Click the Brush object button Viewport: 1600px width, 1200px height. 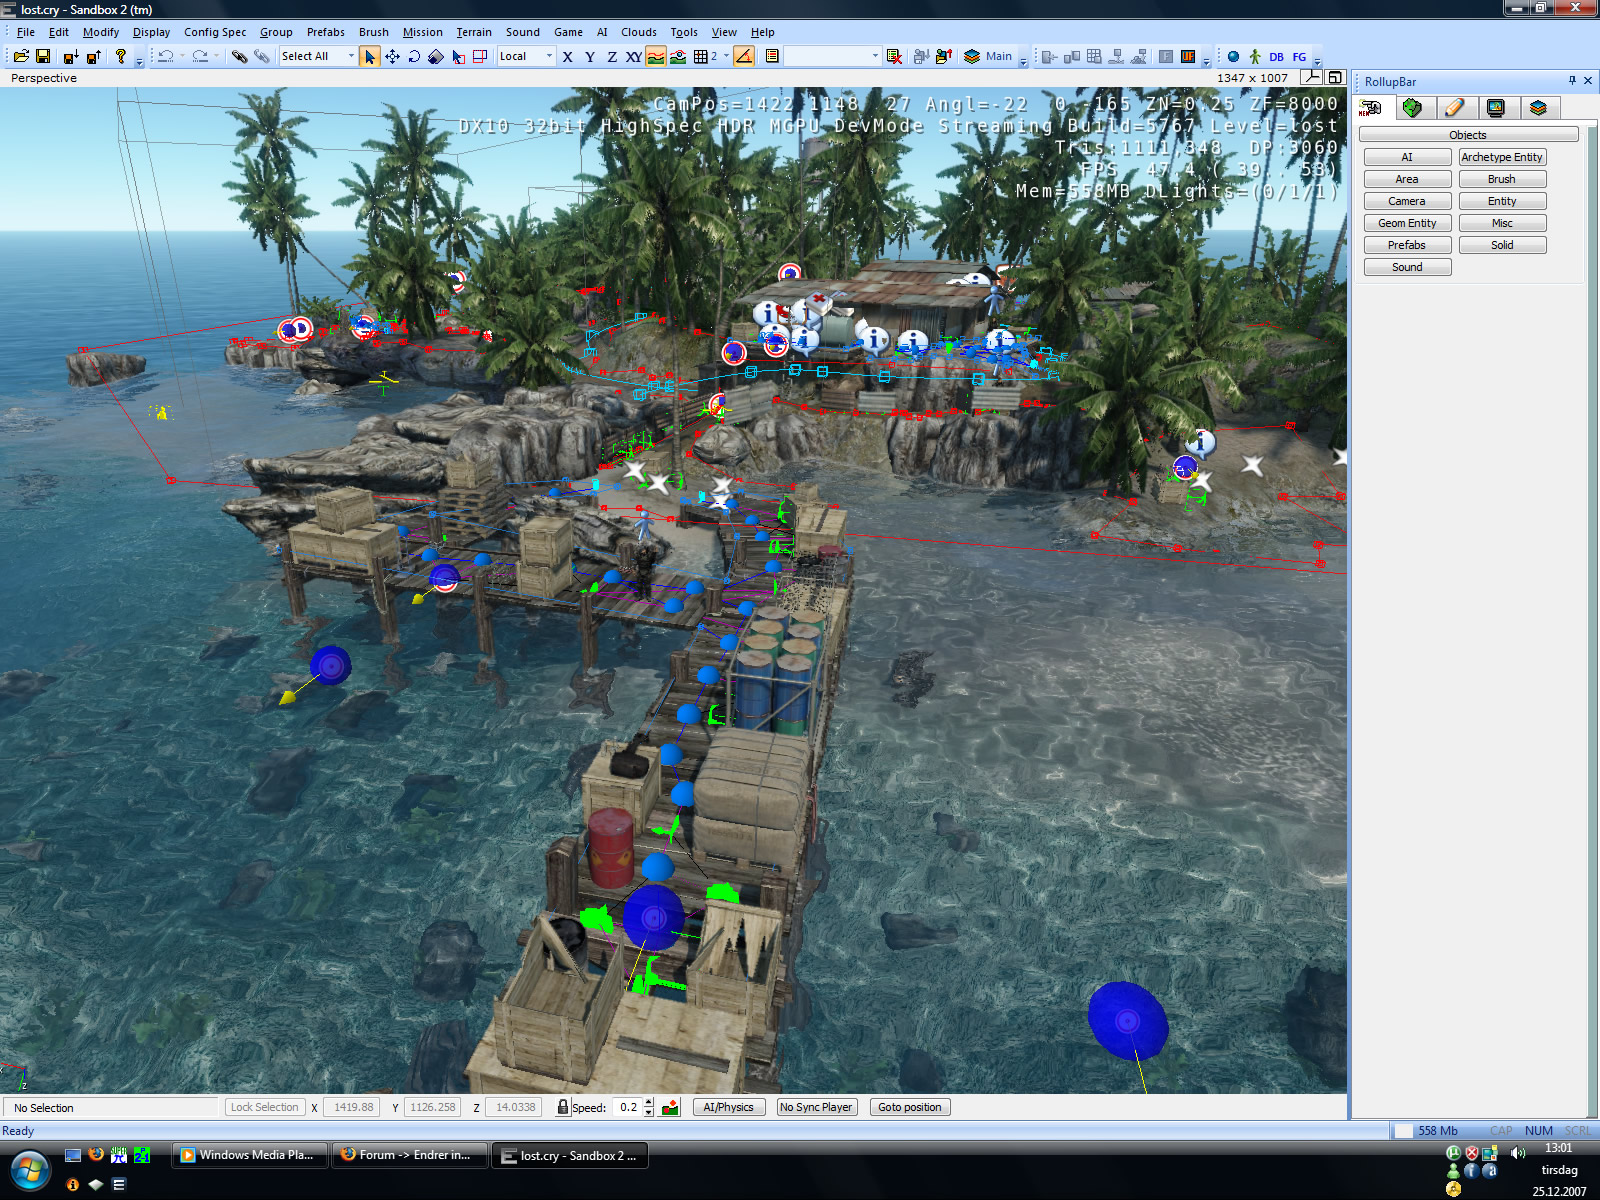click(x=1502, y=179)
